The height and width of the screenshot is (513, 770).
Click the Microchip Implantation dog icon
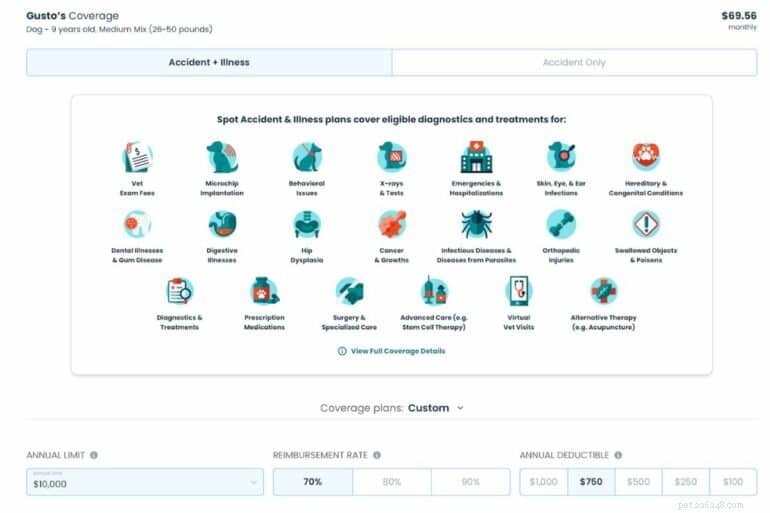[x=222, y=157]
